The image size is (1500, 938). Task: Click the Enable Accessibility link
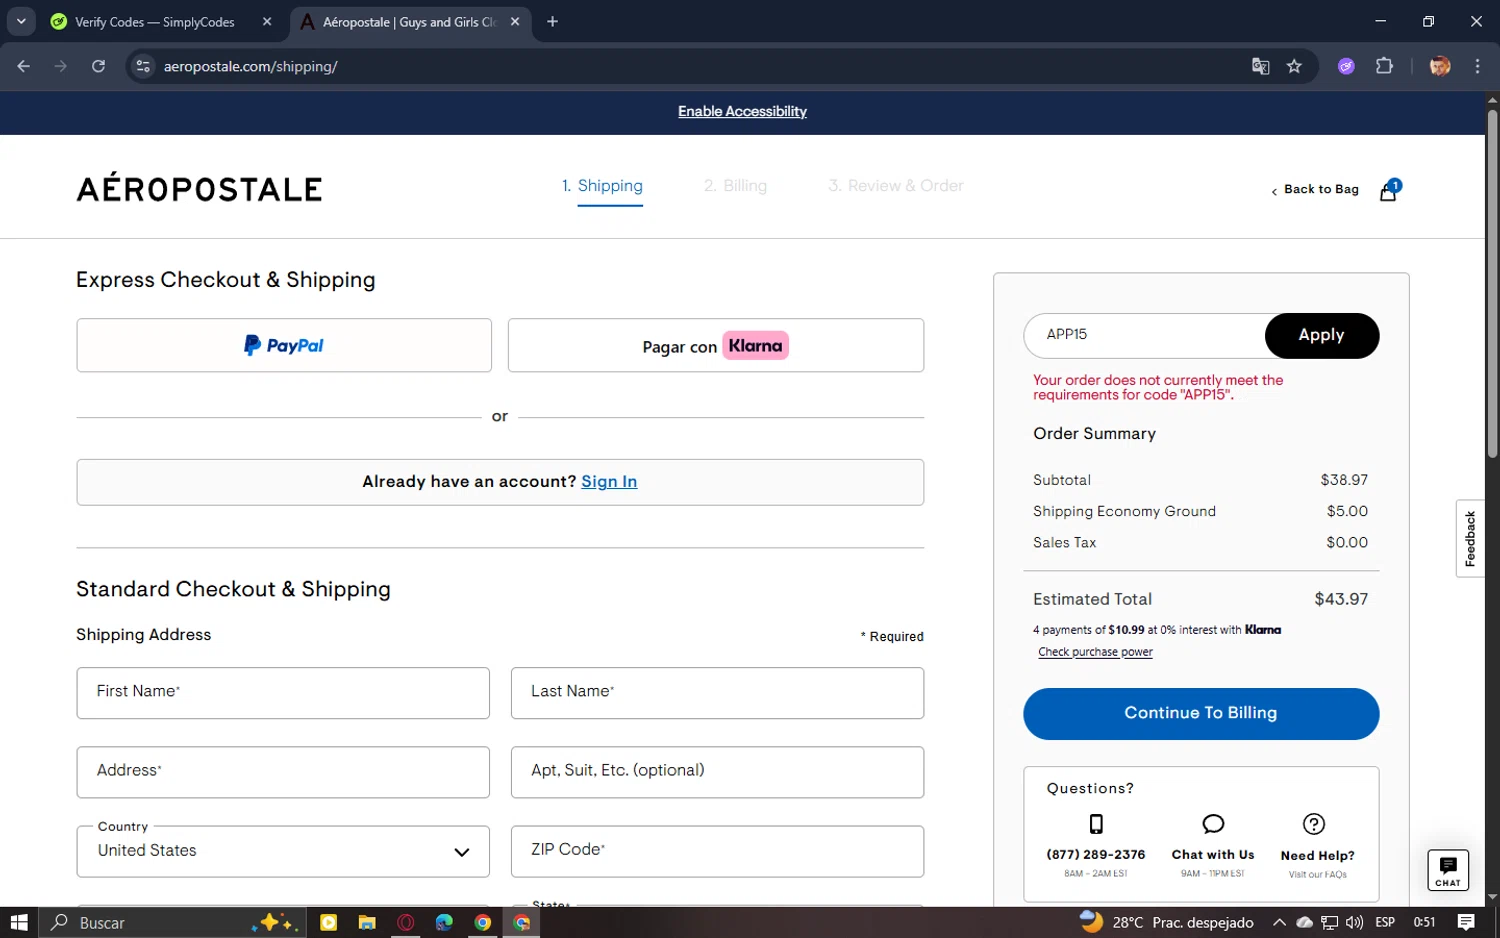click(x=742, y=111)
